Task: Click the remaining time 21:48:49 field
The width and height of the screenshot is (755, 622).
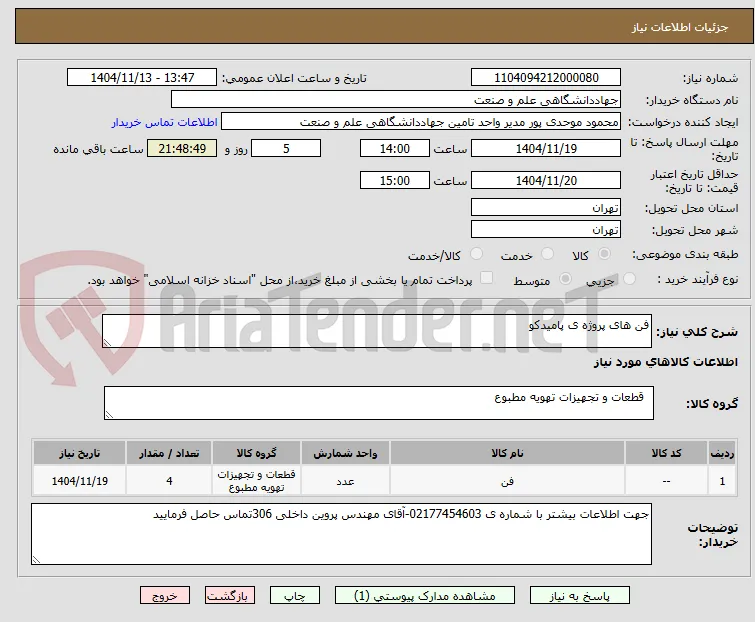Action: pyautogui.click(x=182, y=148)
